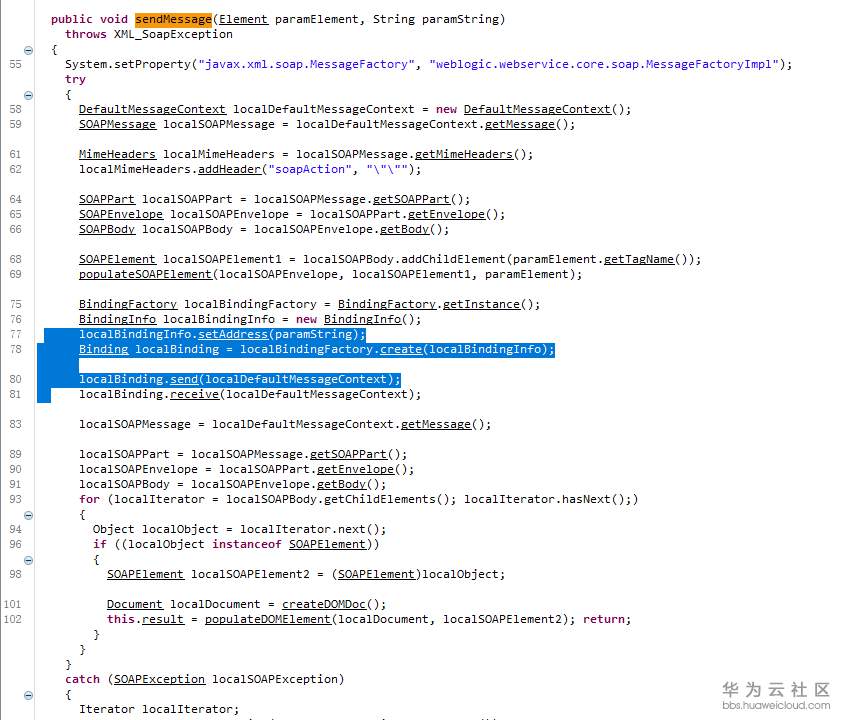The image size is (844, 720).
Task: Open the SOAPException class hyperlink
Action: [x=158, y=679]
